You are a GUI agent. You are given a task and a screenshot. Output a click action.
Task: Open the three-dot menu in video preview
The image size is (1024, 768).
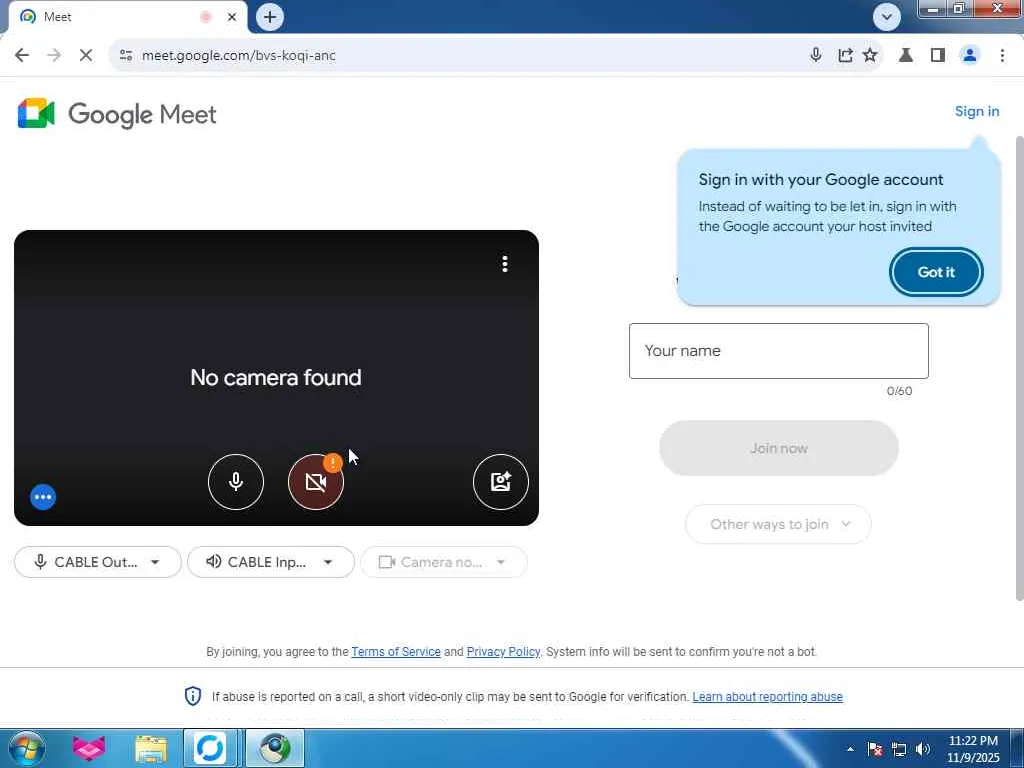coord(505,264)
